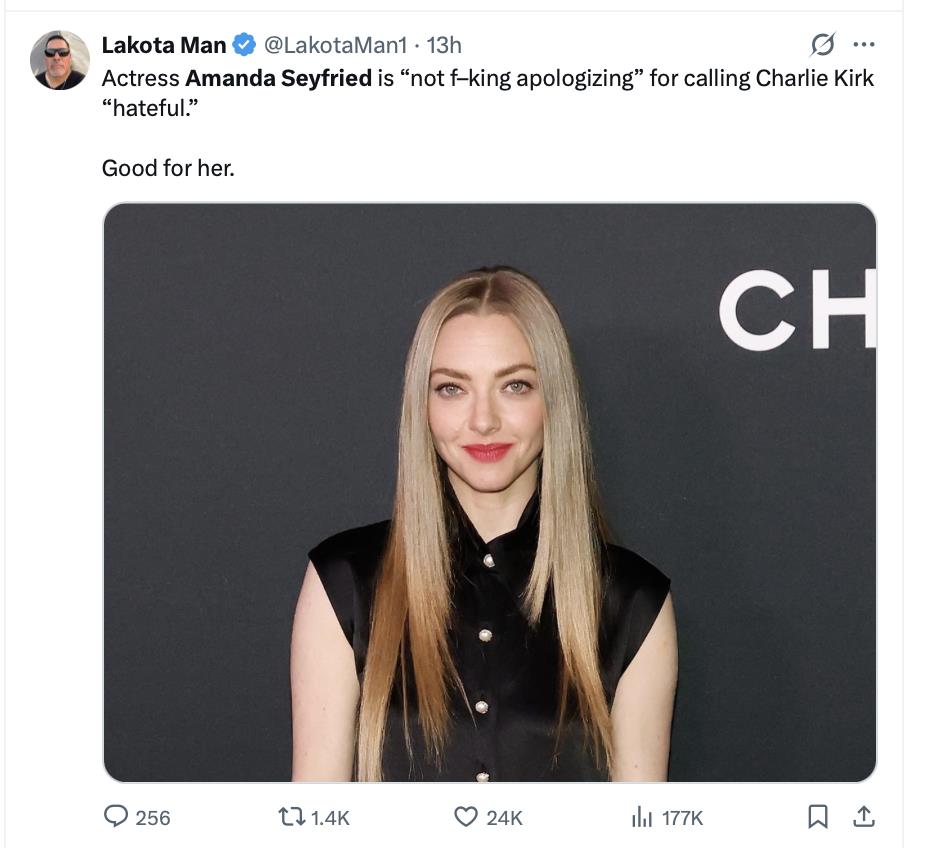Open the @LakotaMan1 handle link
938x848 pixels.
point(335,45)
